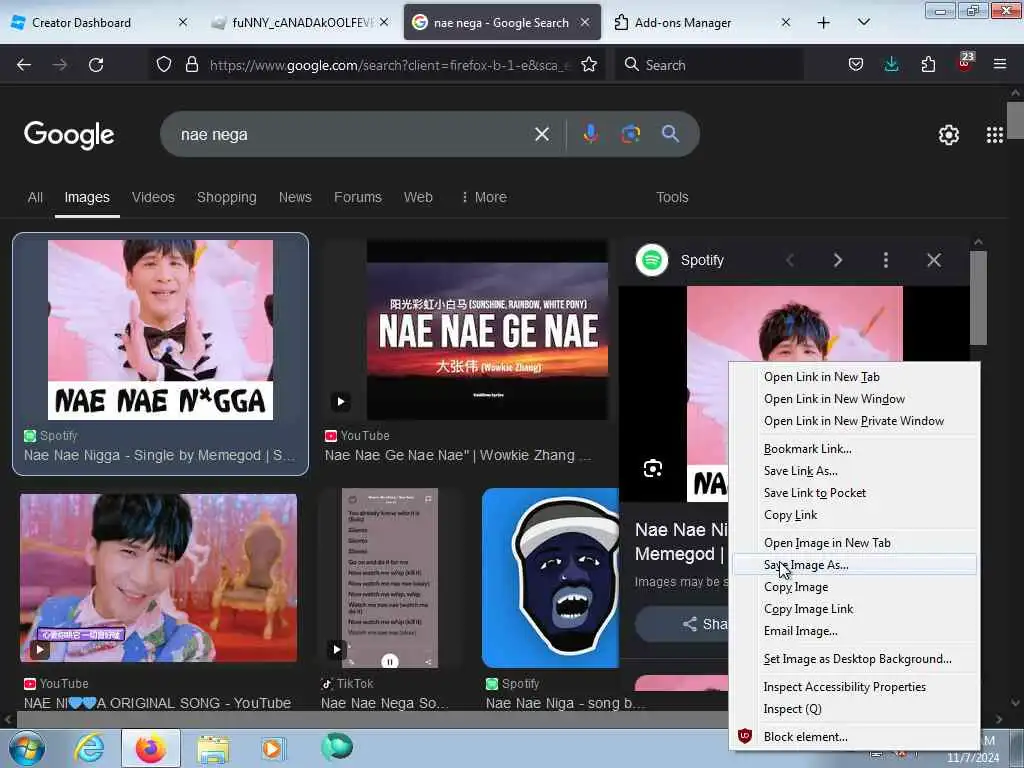Reload the page with the refresh icon

click(96, 65)
